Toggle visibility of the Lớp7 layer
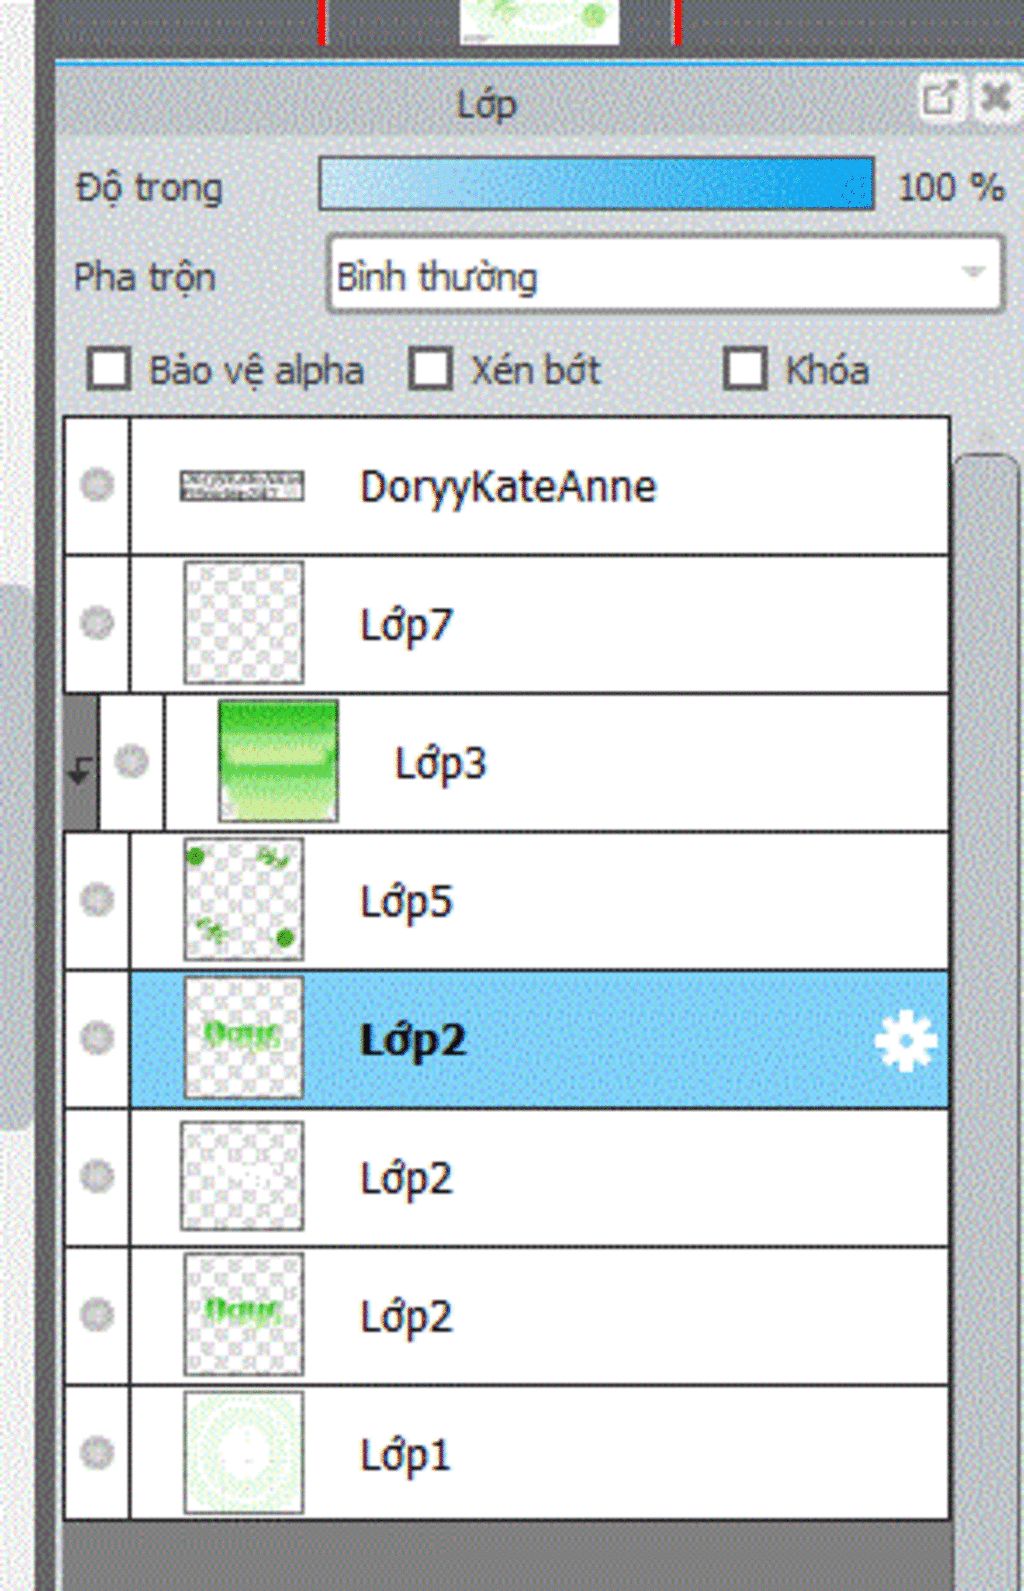1024x1591 pixels. tap(97, 623)
